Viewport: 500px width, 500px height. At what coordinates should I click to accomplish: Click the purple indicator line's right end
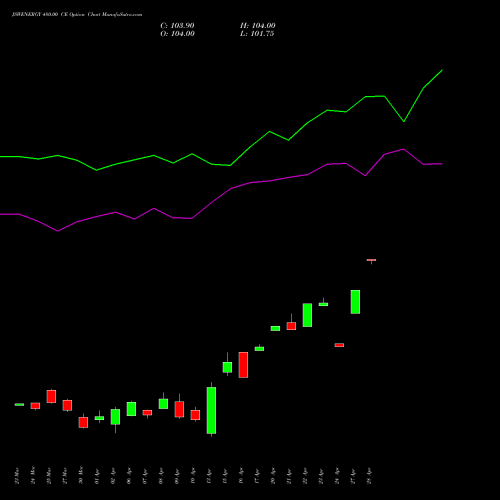[442, 164]
